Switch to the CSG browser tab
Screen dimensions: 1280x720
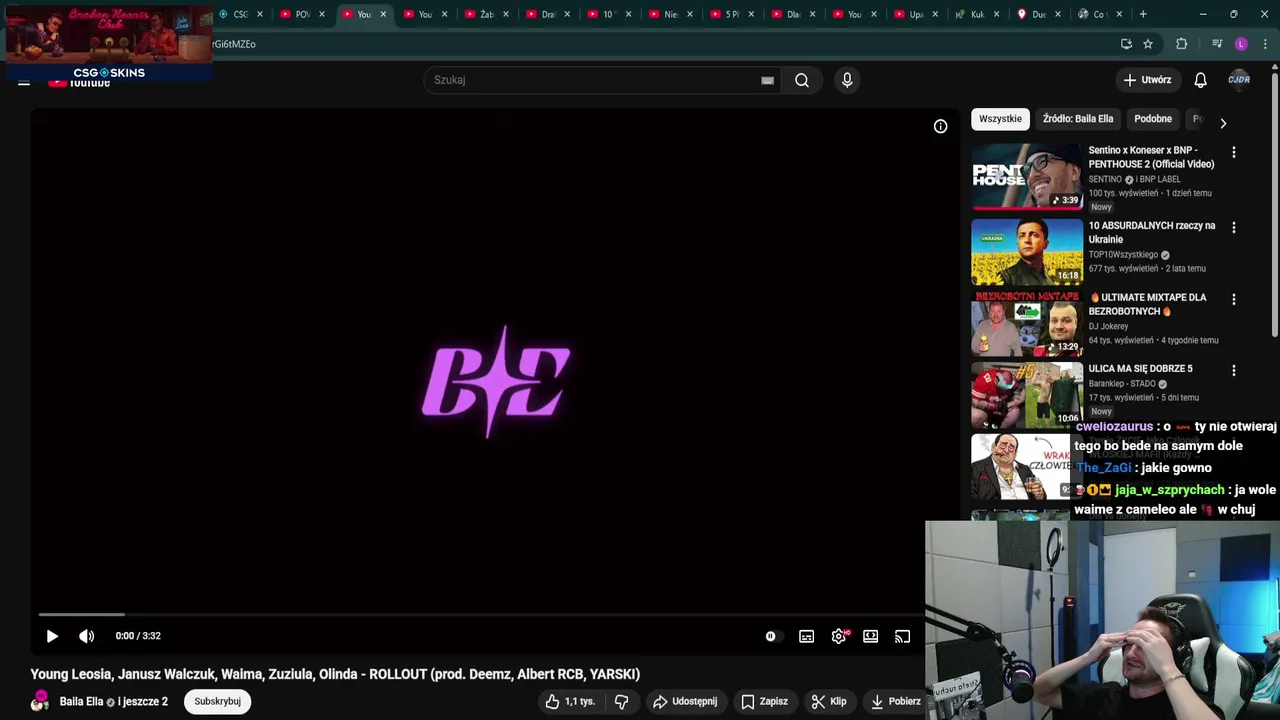[x=240, y=14]
